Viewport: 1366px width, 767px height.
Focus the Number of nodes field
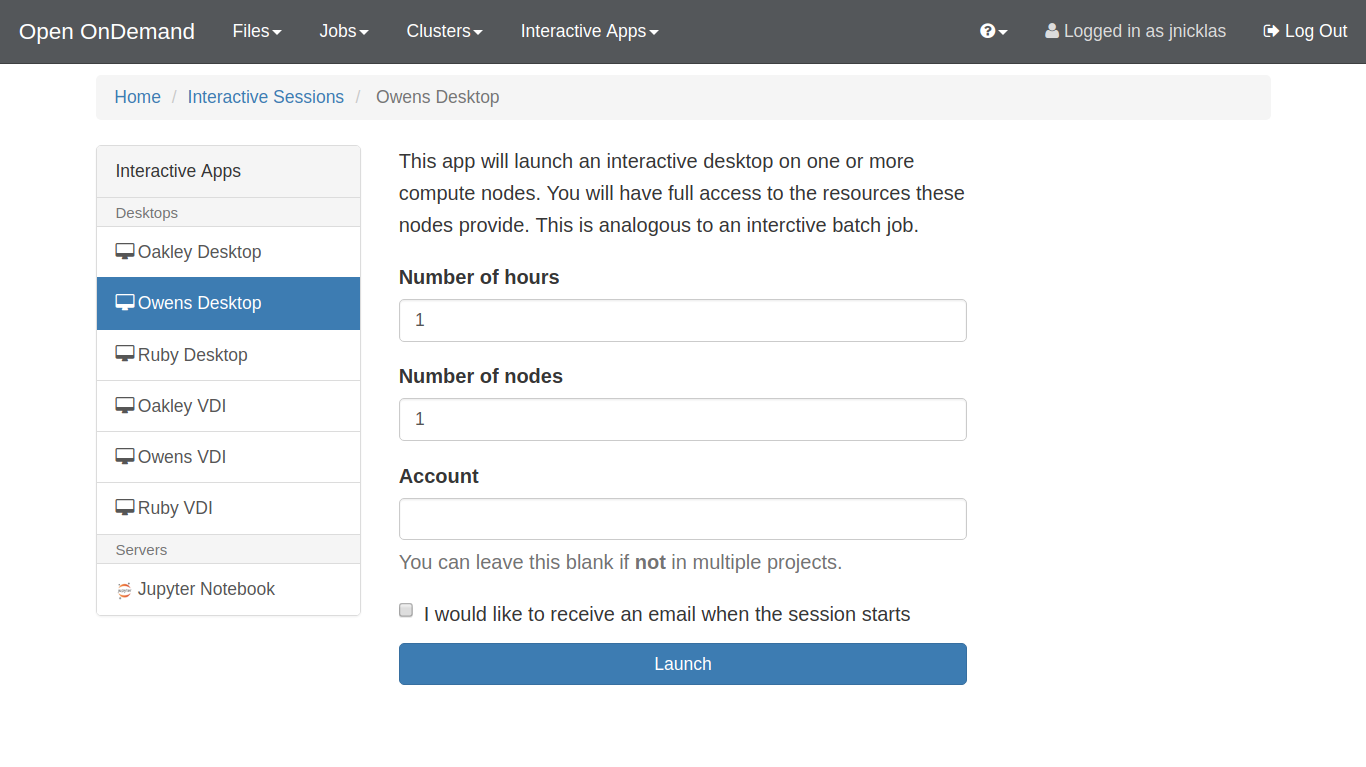click(x=683, y=419)
